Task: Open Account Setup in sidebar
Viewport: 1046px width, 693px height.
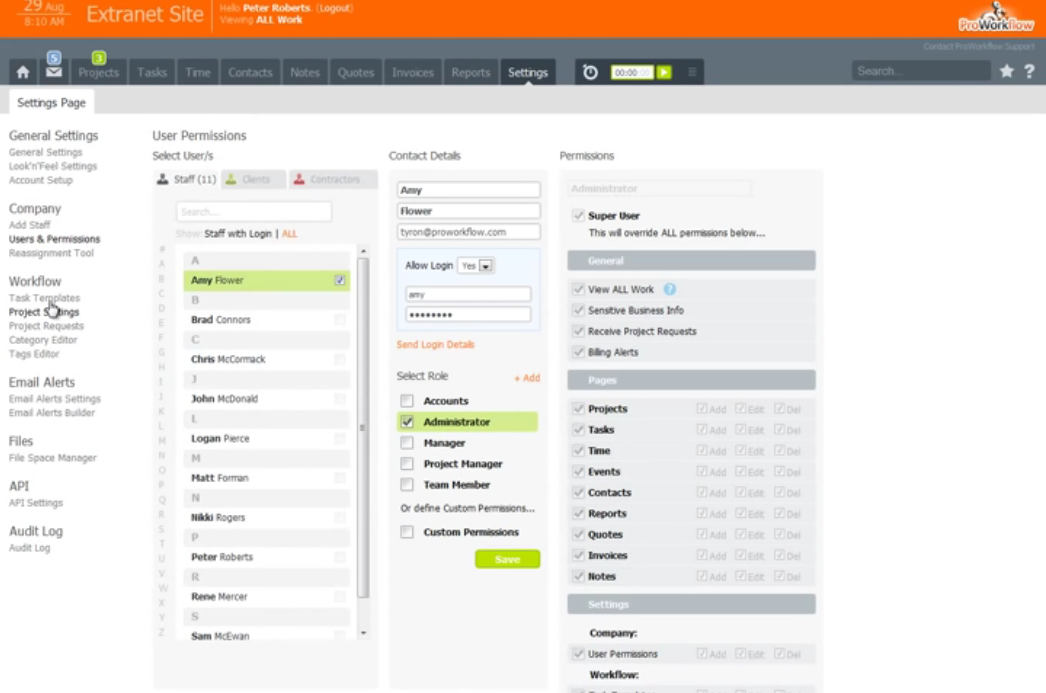Action: tap(41, 180)
